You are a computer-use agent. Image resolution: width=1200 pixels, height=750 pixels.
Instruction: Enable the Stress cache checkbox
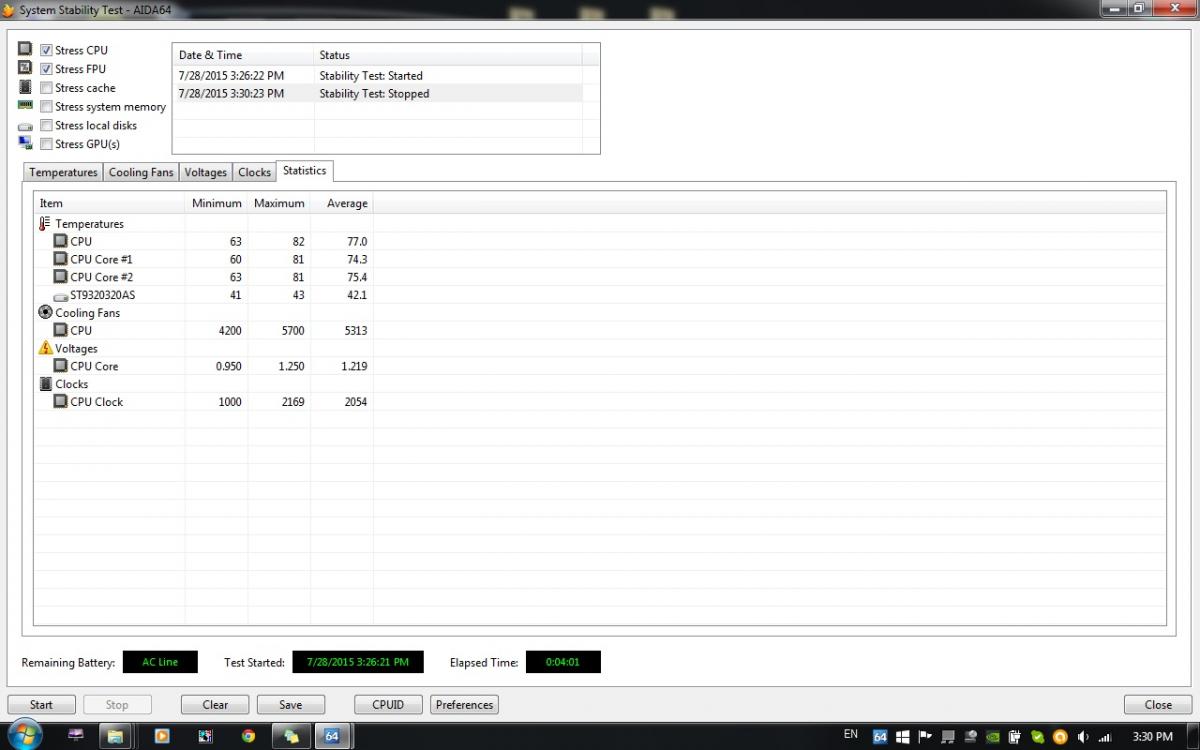[x=46, y=88]
